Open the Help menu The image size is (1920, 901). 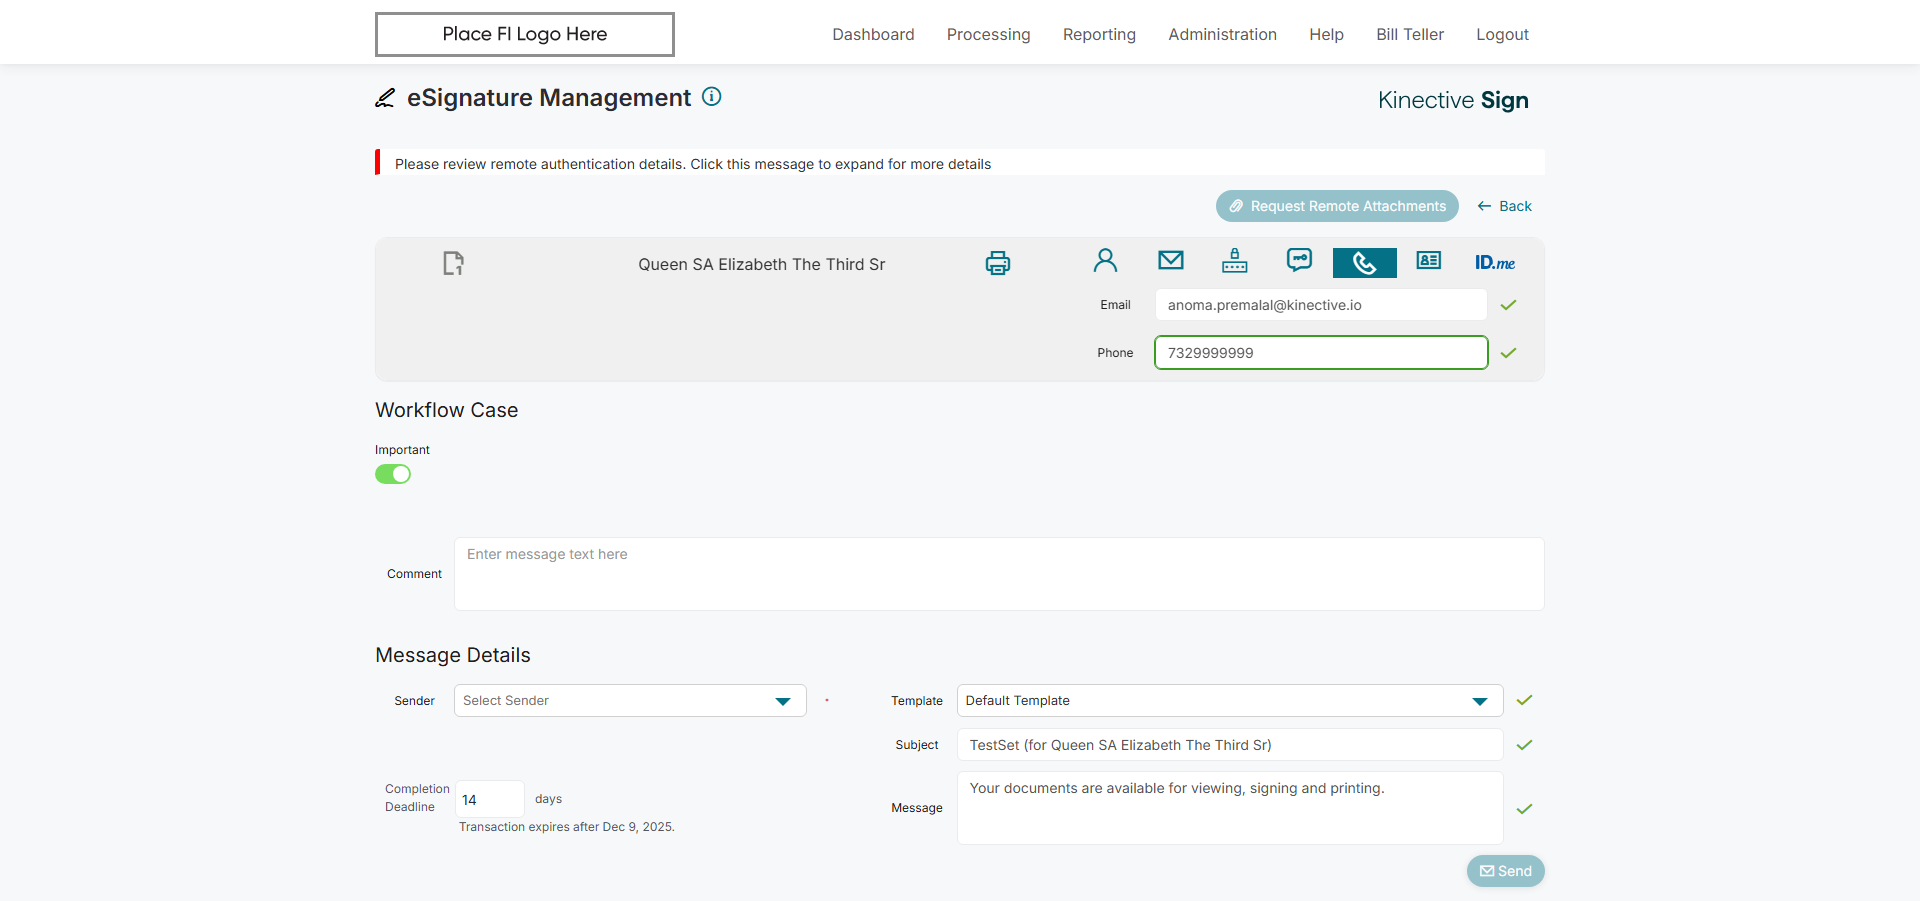point(1326,34)
